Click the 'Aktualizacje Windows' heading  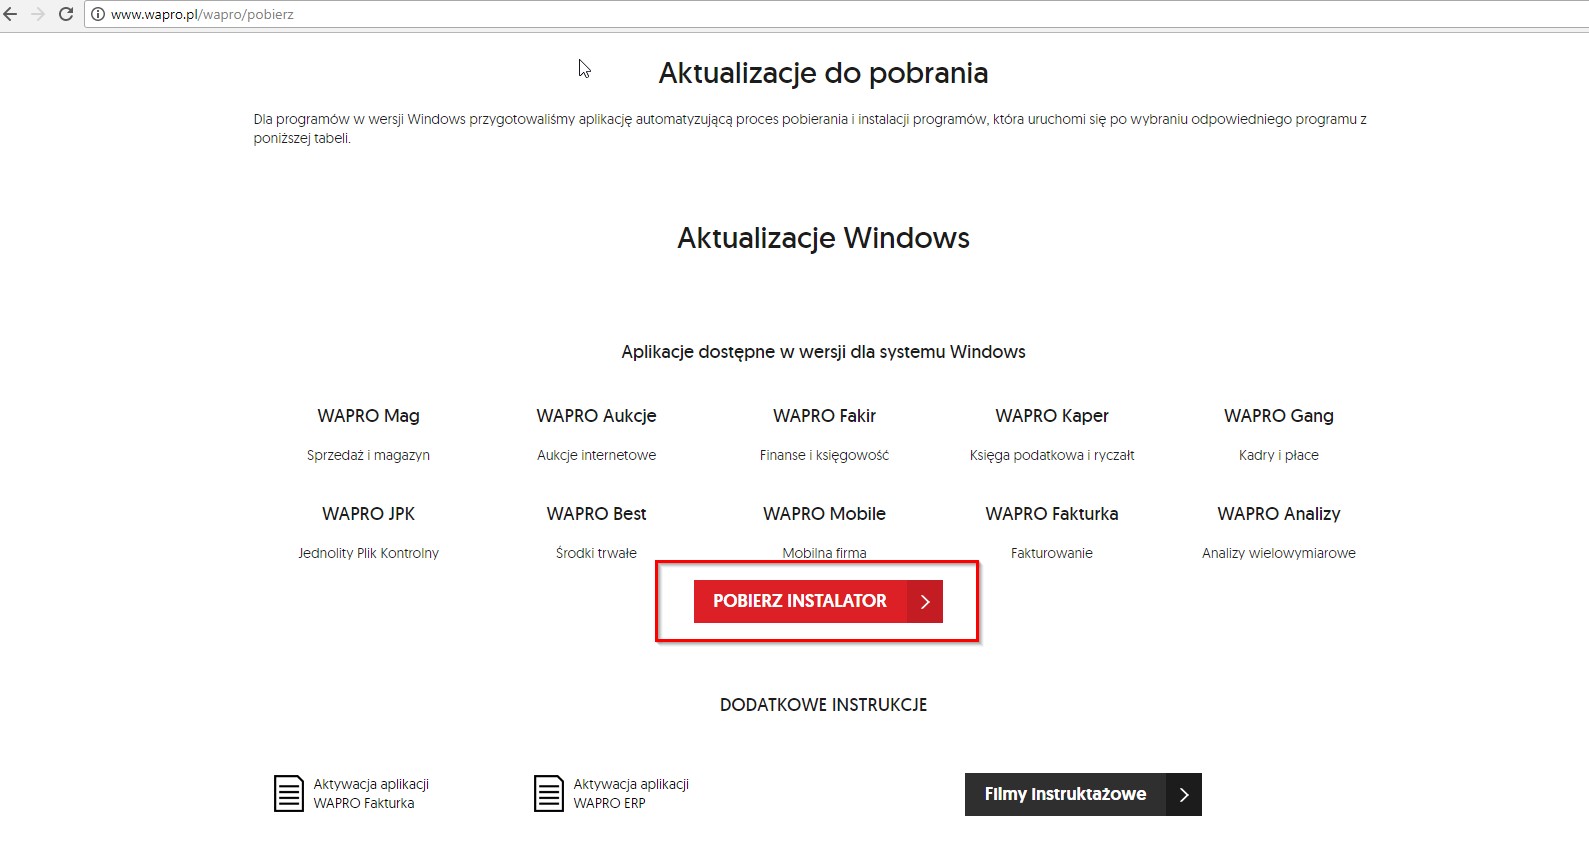[823, 238]
